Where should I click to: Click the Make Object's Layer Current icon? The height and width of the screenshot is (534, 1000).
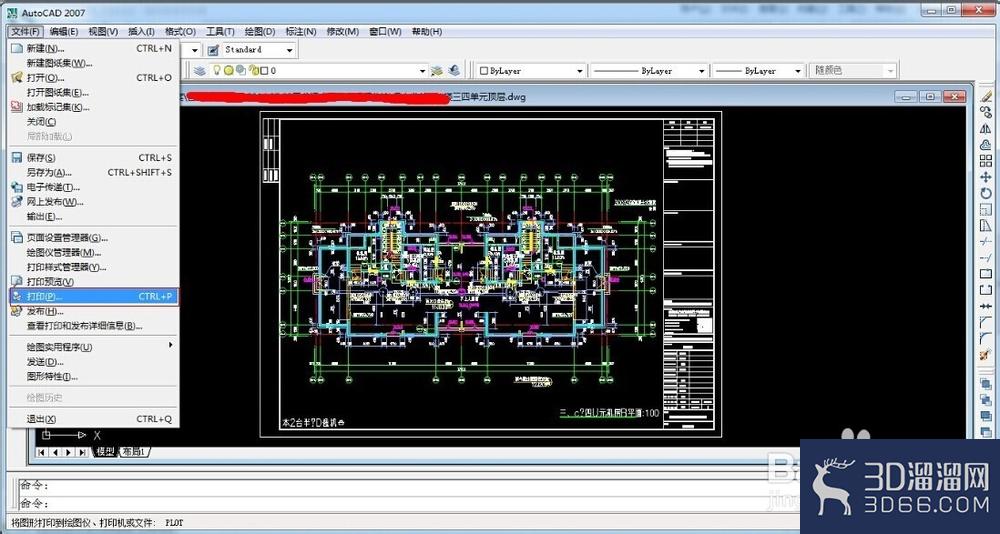tap(437, 71)
